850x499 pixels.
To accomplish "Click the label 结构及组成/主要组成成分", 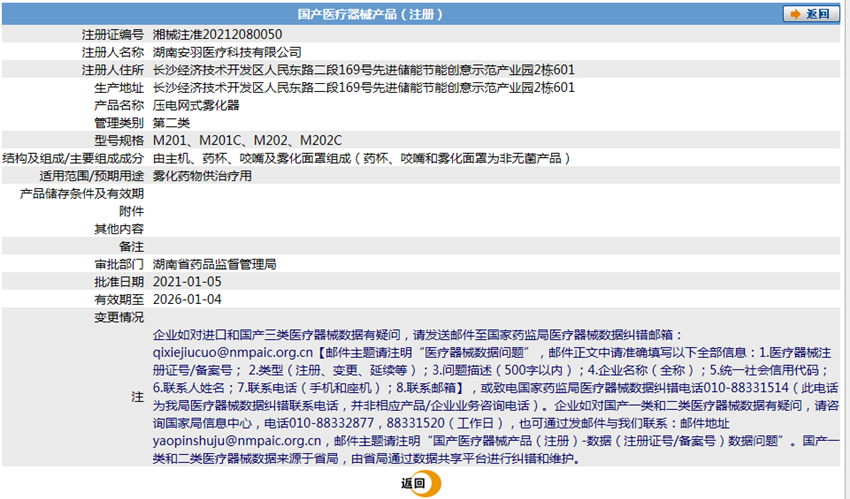I will click(x=73, y=158).
